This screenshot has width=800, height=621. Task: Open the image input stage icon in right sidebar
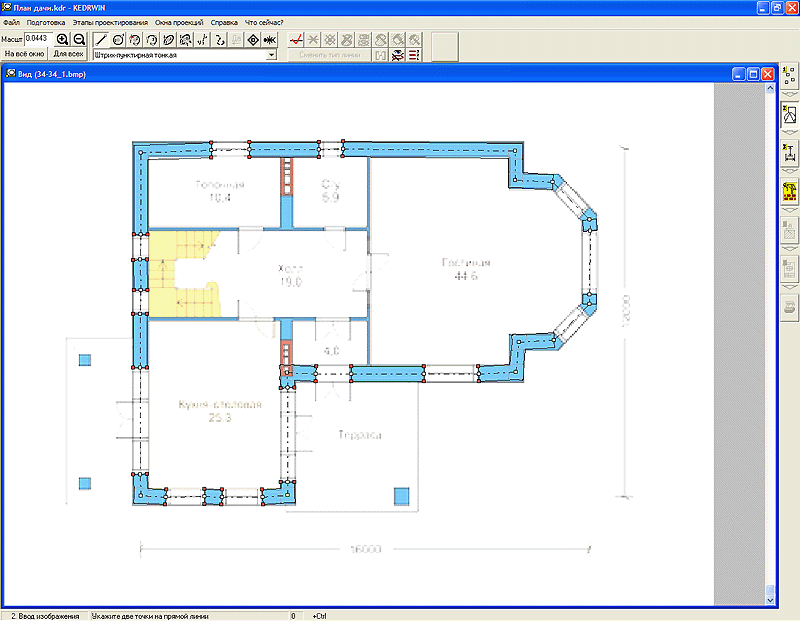coord(789,115)
